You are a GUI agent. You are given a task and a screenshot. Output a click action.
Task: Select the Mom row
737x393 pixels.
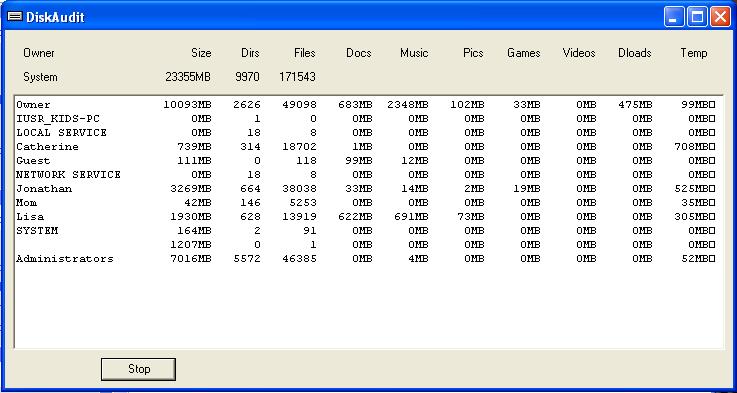(366, 203)
